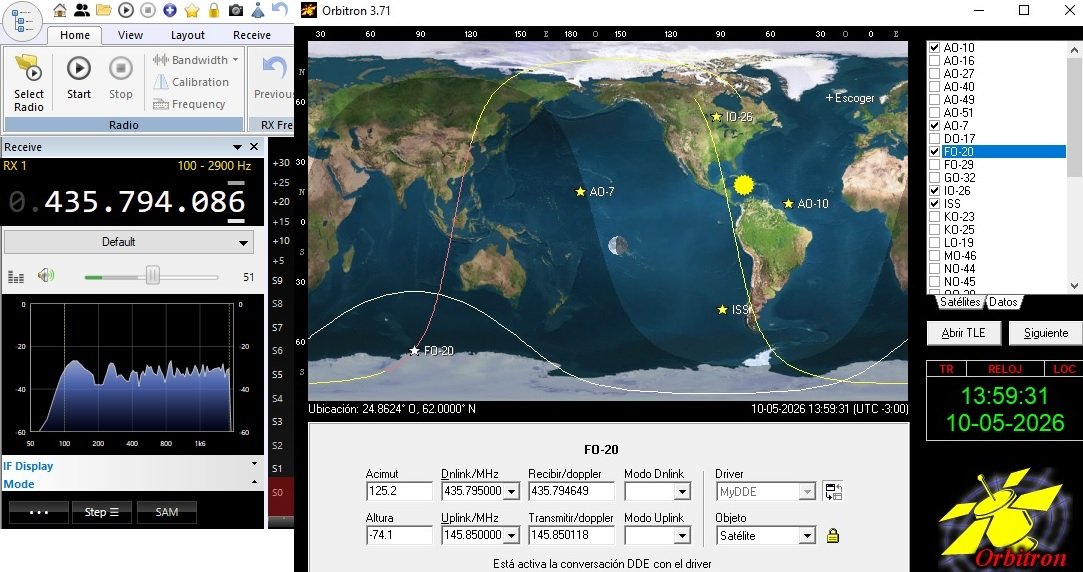Click the small play icon in quick access toolbar
The image size is (1083, 572).
126,10
